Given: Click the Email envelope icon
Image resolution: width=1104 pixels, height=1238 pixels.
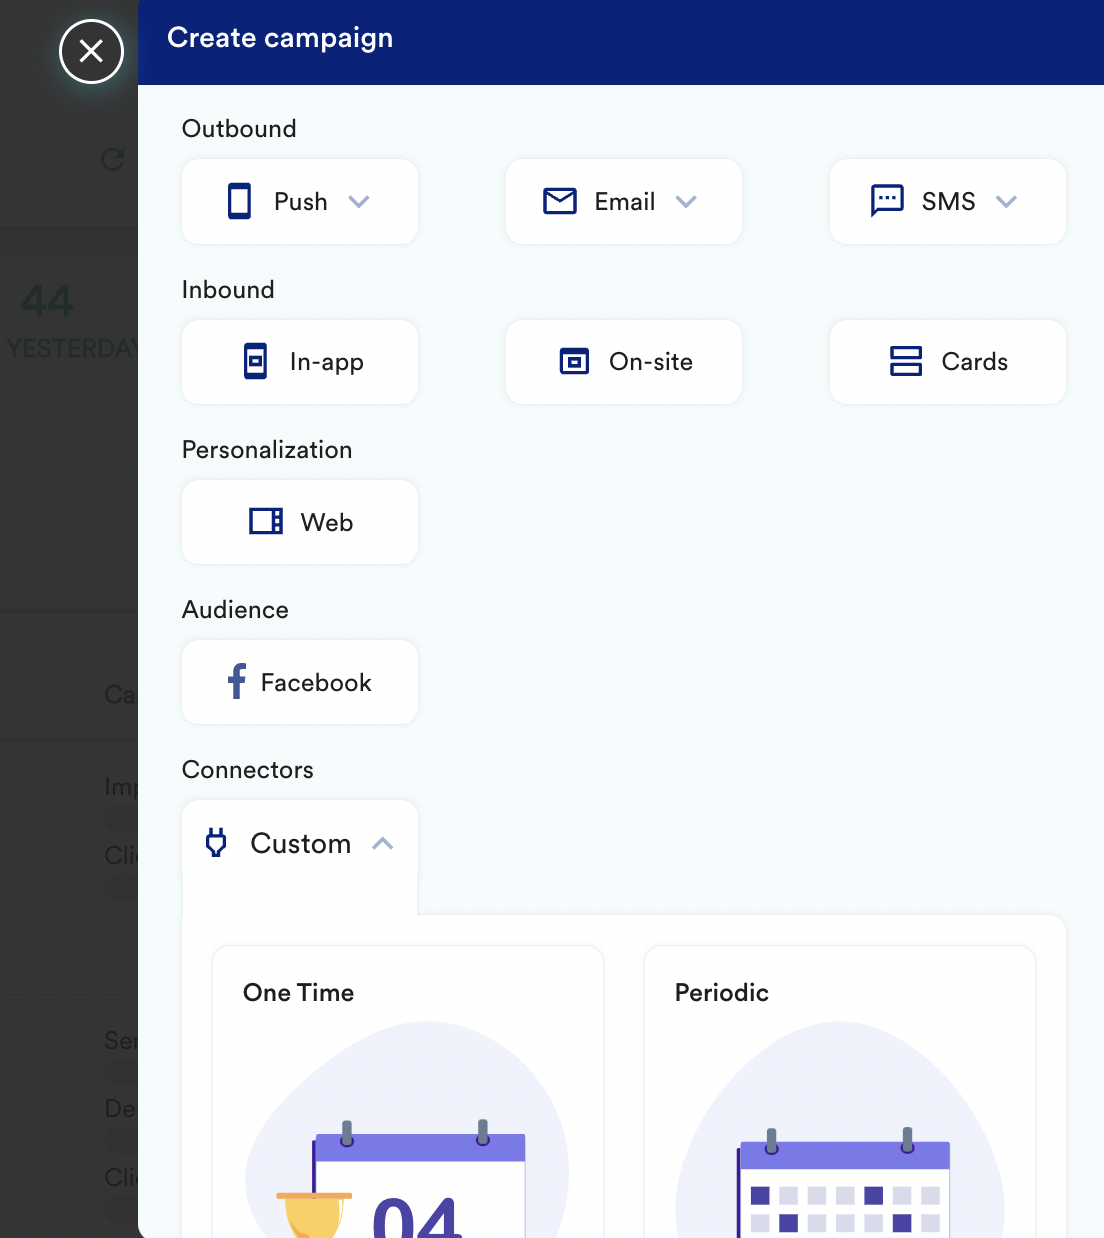Looking at the screenshot, I should point(560,201).
